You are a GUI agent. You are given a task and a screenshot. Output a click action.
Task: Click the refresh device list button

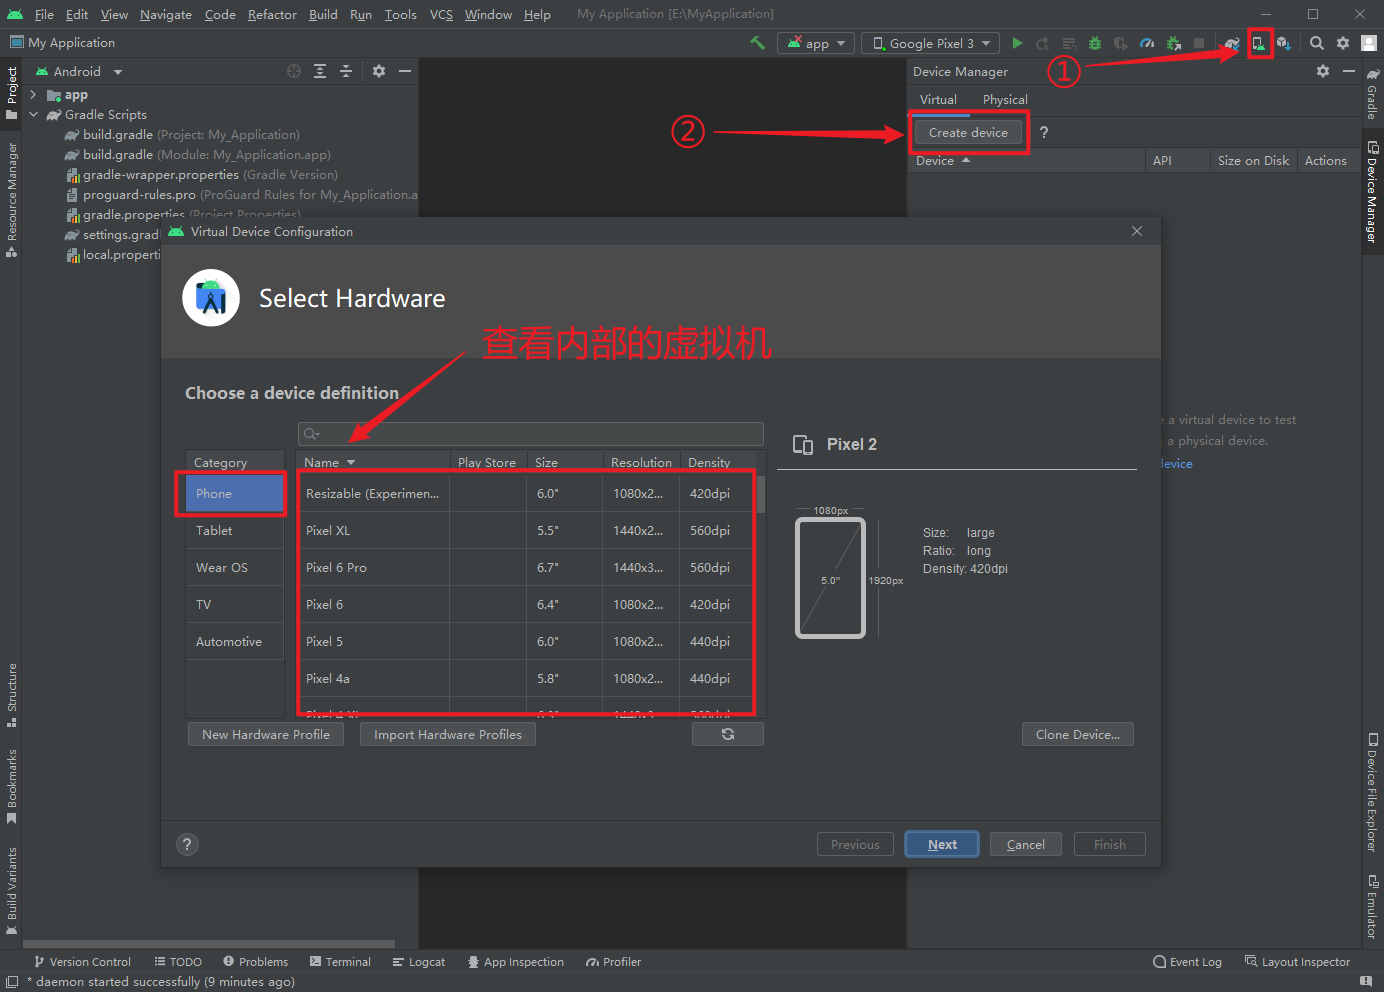(x=728, y=734)
